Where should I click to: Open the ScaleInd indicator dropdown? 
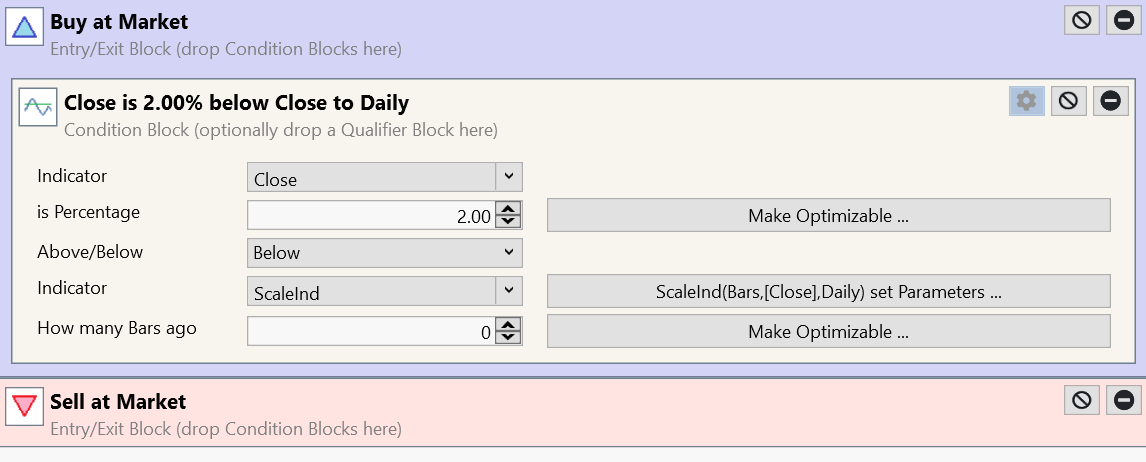click(509, 290)
